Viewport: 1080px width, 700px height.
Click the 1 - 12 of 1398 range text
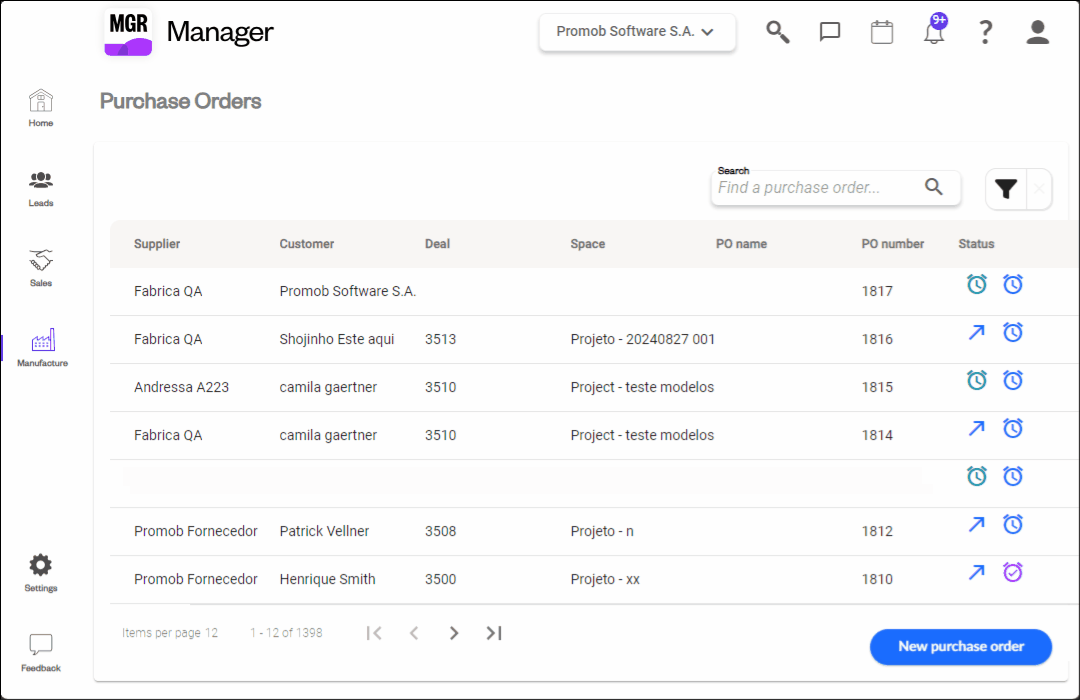(286, 632)
